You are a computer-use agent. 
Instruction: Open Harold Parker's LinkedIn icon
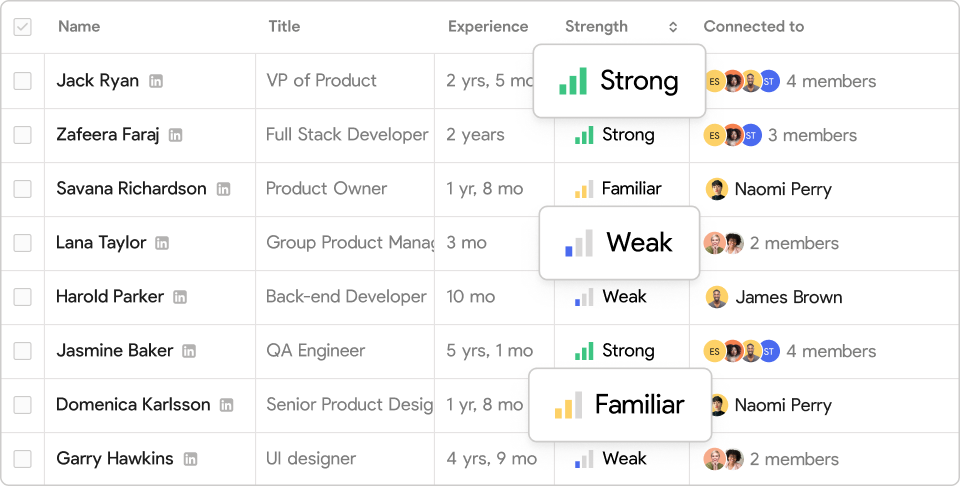tap(180, 297)
